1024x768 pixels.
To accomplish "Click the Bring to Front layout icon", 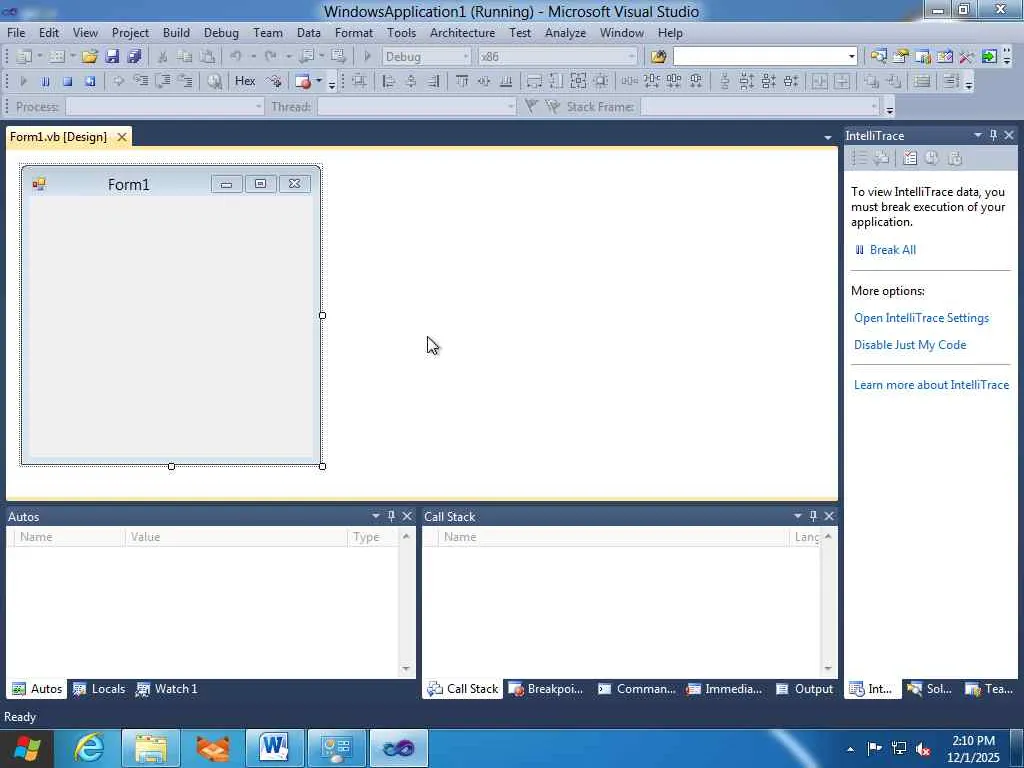I will pyautogui.click(x=871, y=82).
